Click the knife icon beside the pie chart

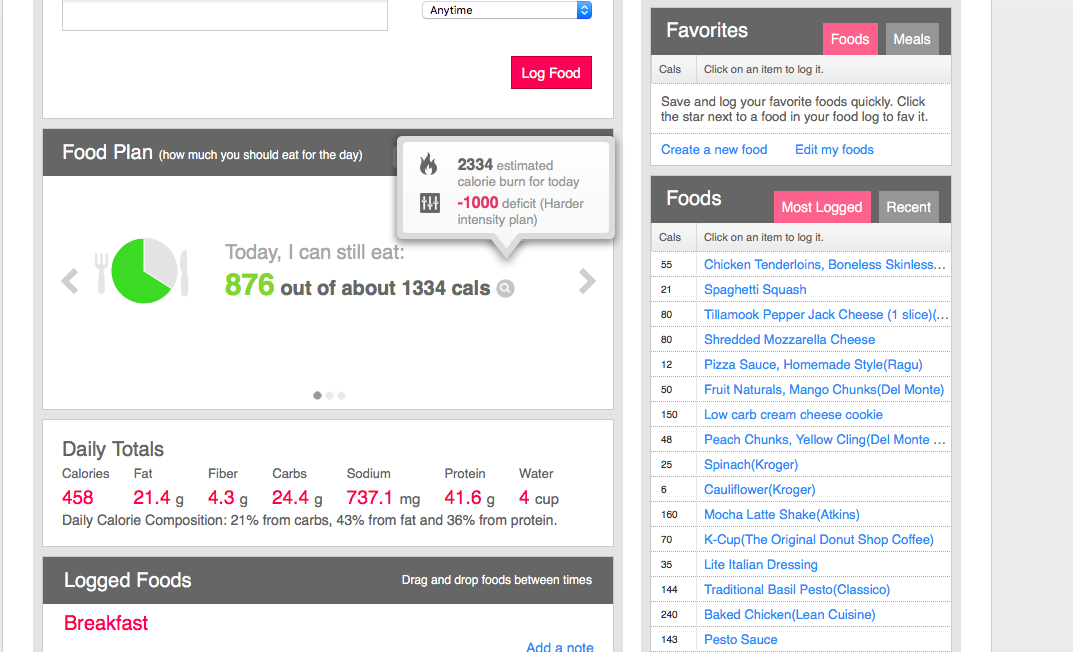point(184,272)
